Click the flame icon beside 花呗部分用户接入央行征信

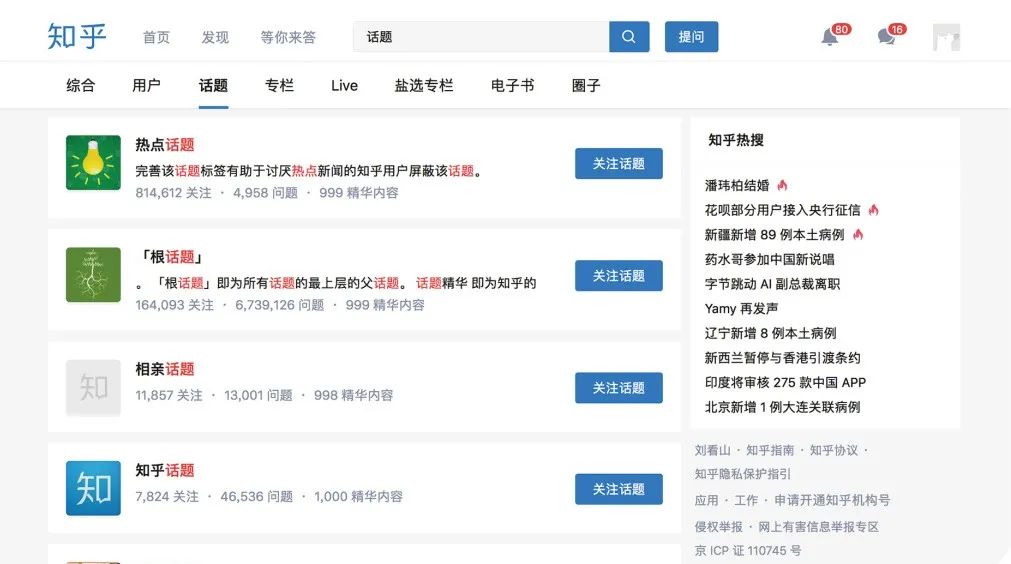click(873, 209)
